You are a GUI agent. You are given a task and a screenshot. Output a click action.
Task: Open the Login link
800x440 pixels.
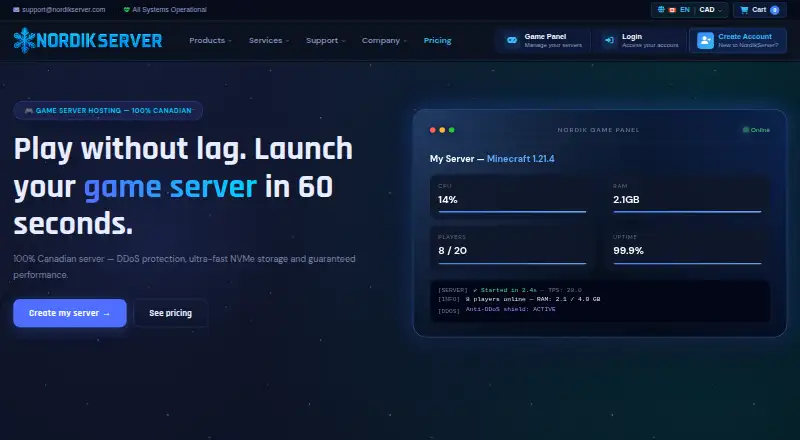(x=641, y=41)
